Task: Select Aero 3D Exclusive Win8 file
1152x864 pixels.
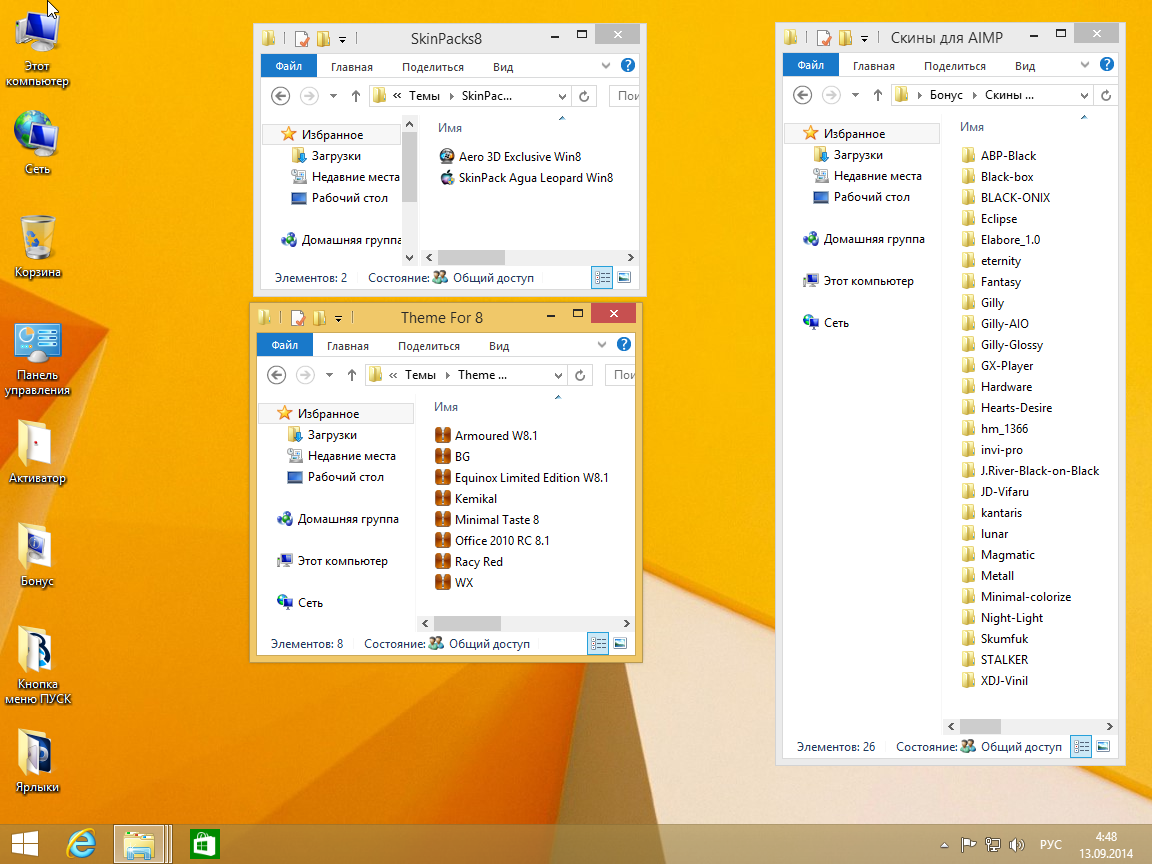Action: [x=511, y=156]
